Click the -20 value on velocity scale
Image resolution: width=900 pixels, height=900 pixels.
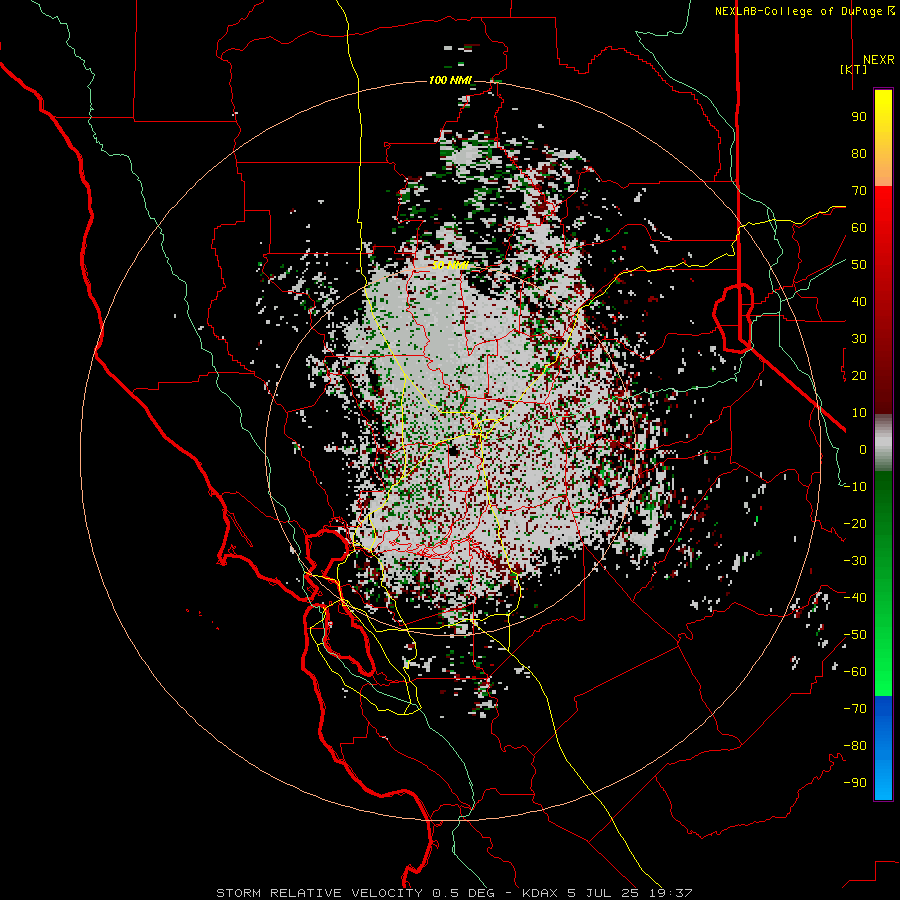[x=855, y=524]
